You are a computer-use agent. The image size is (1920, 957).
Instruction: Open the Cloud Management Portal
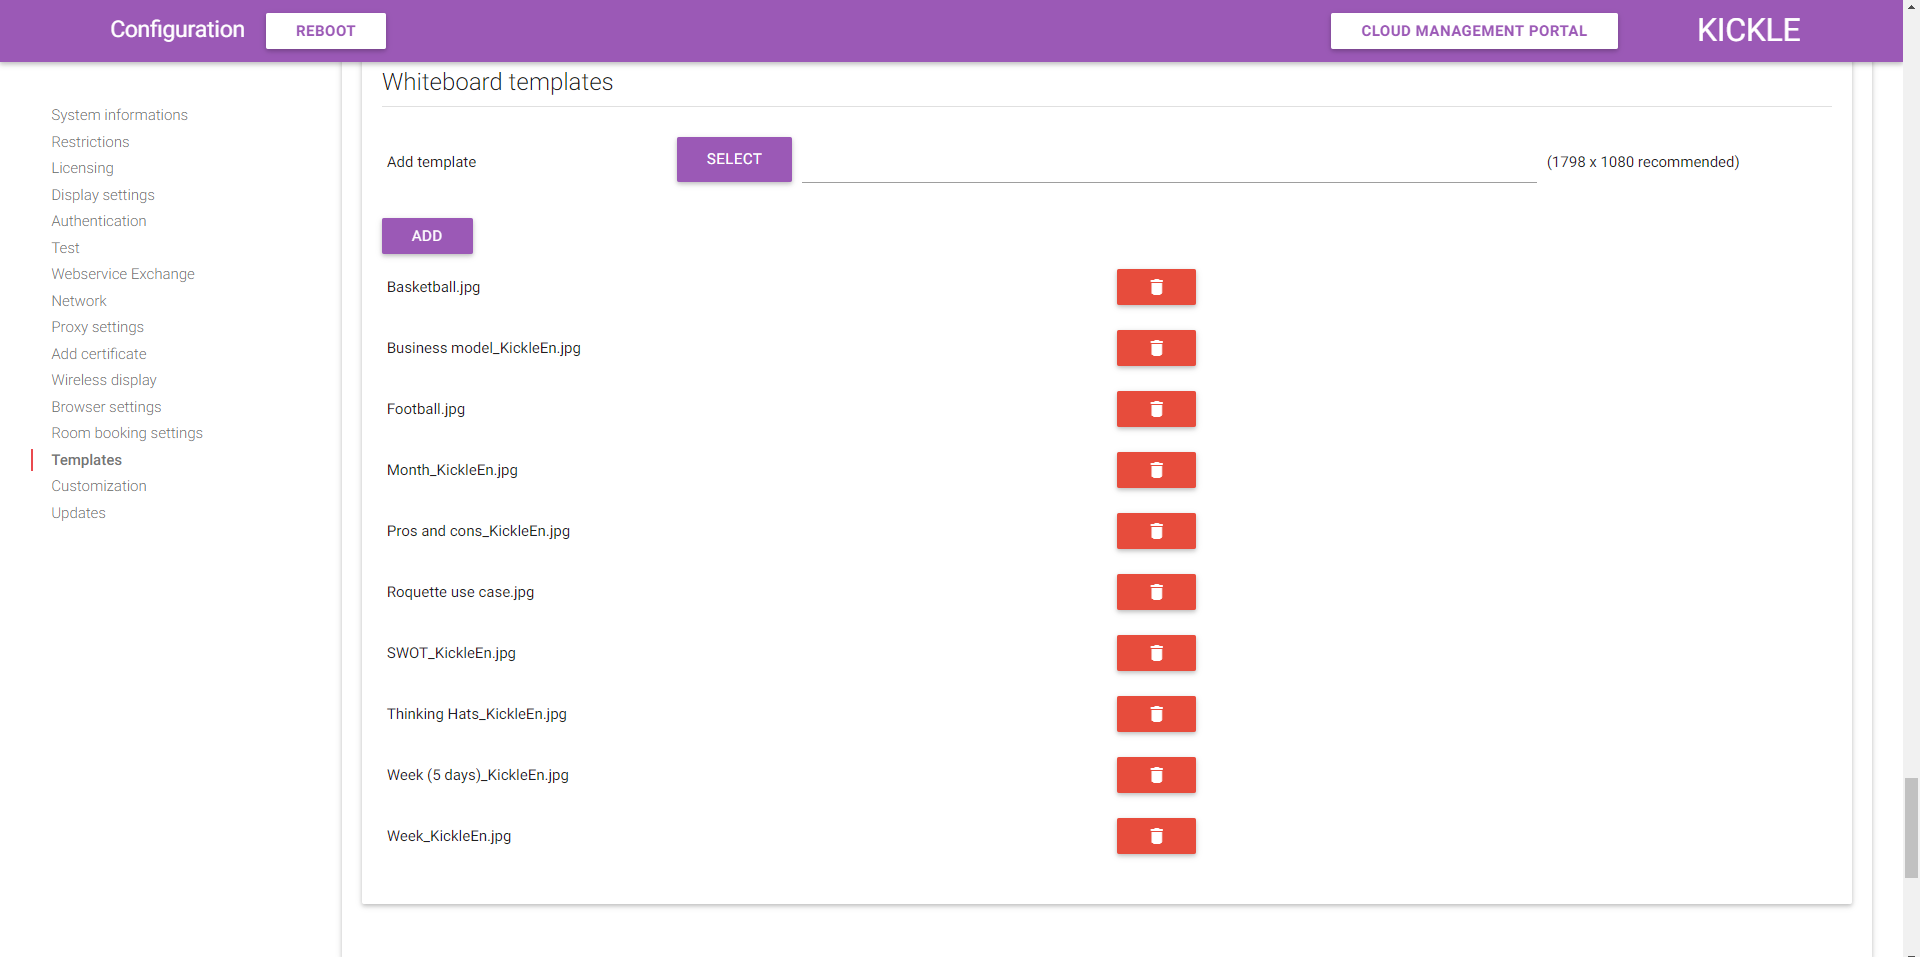click(x=1473, y=31)
